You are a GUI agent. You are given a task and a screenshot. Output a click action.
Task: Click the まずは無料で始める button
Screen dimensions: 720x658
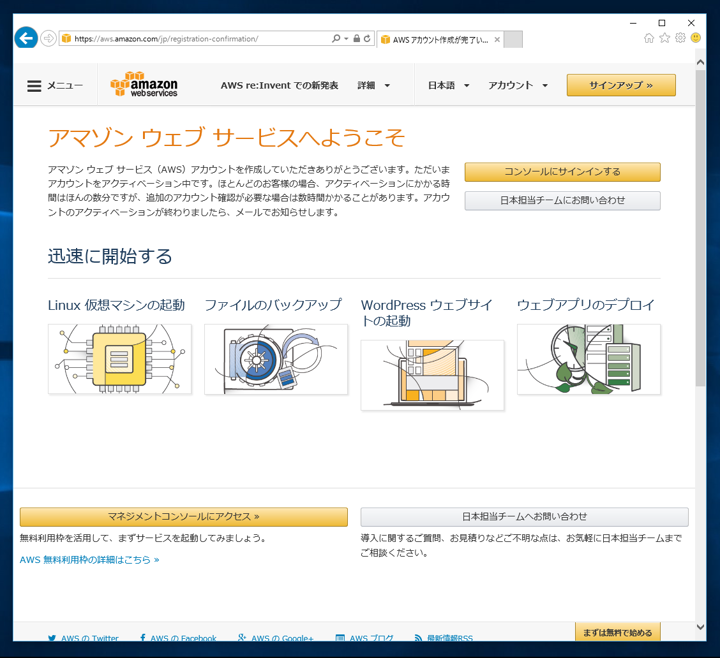618,632
